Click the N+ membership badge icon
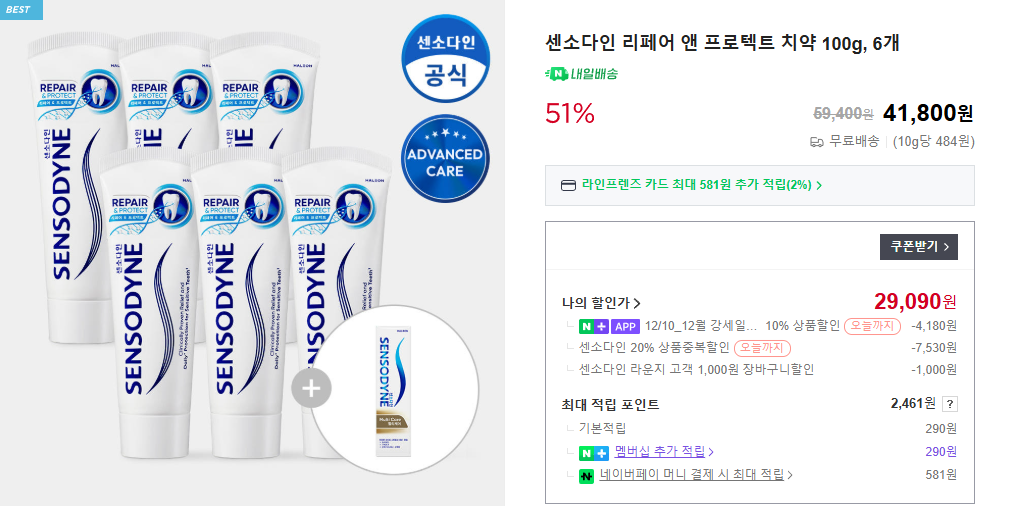The height and width of the screenshot is (506, 1011). [593, 452]
